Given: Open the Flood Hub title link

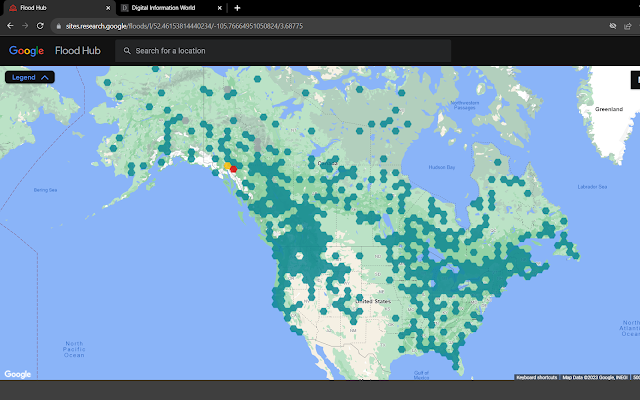Looking at the screenshot, I should pos(78,51).
